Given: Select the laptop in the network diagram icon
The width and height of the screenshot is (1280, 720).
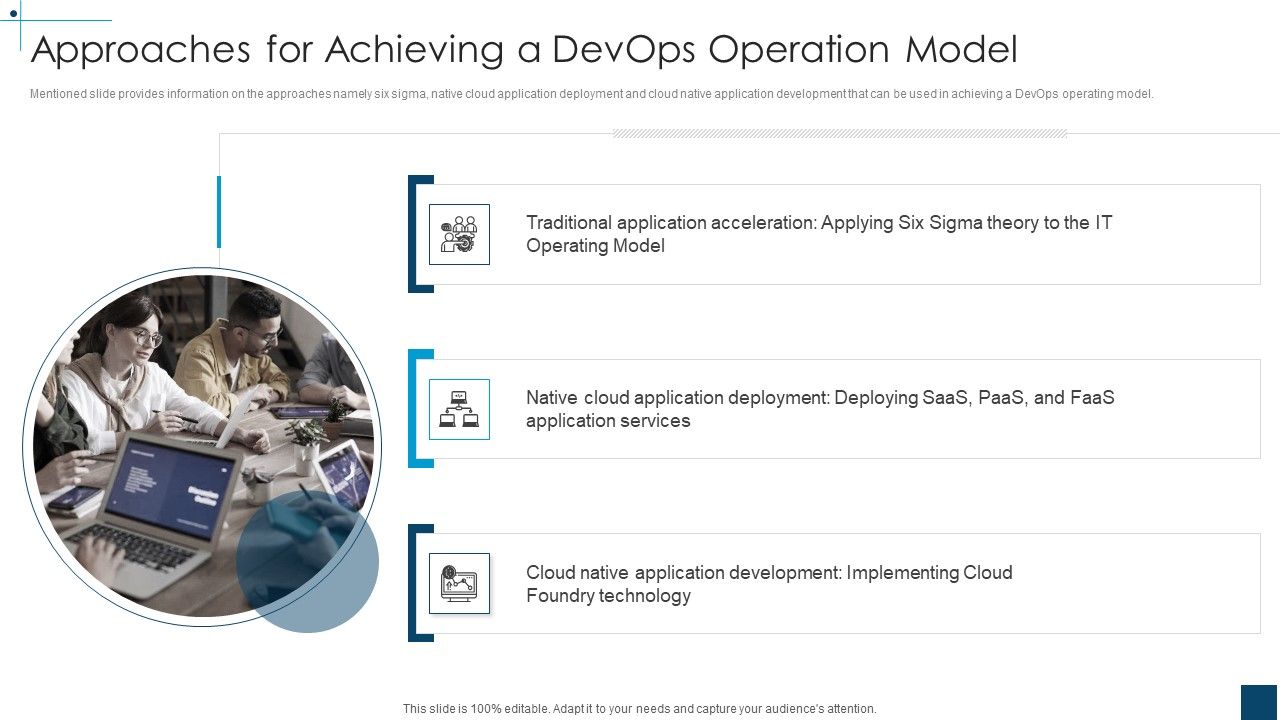Looking at the screenshot, I should (x=459, y=397).
